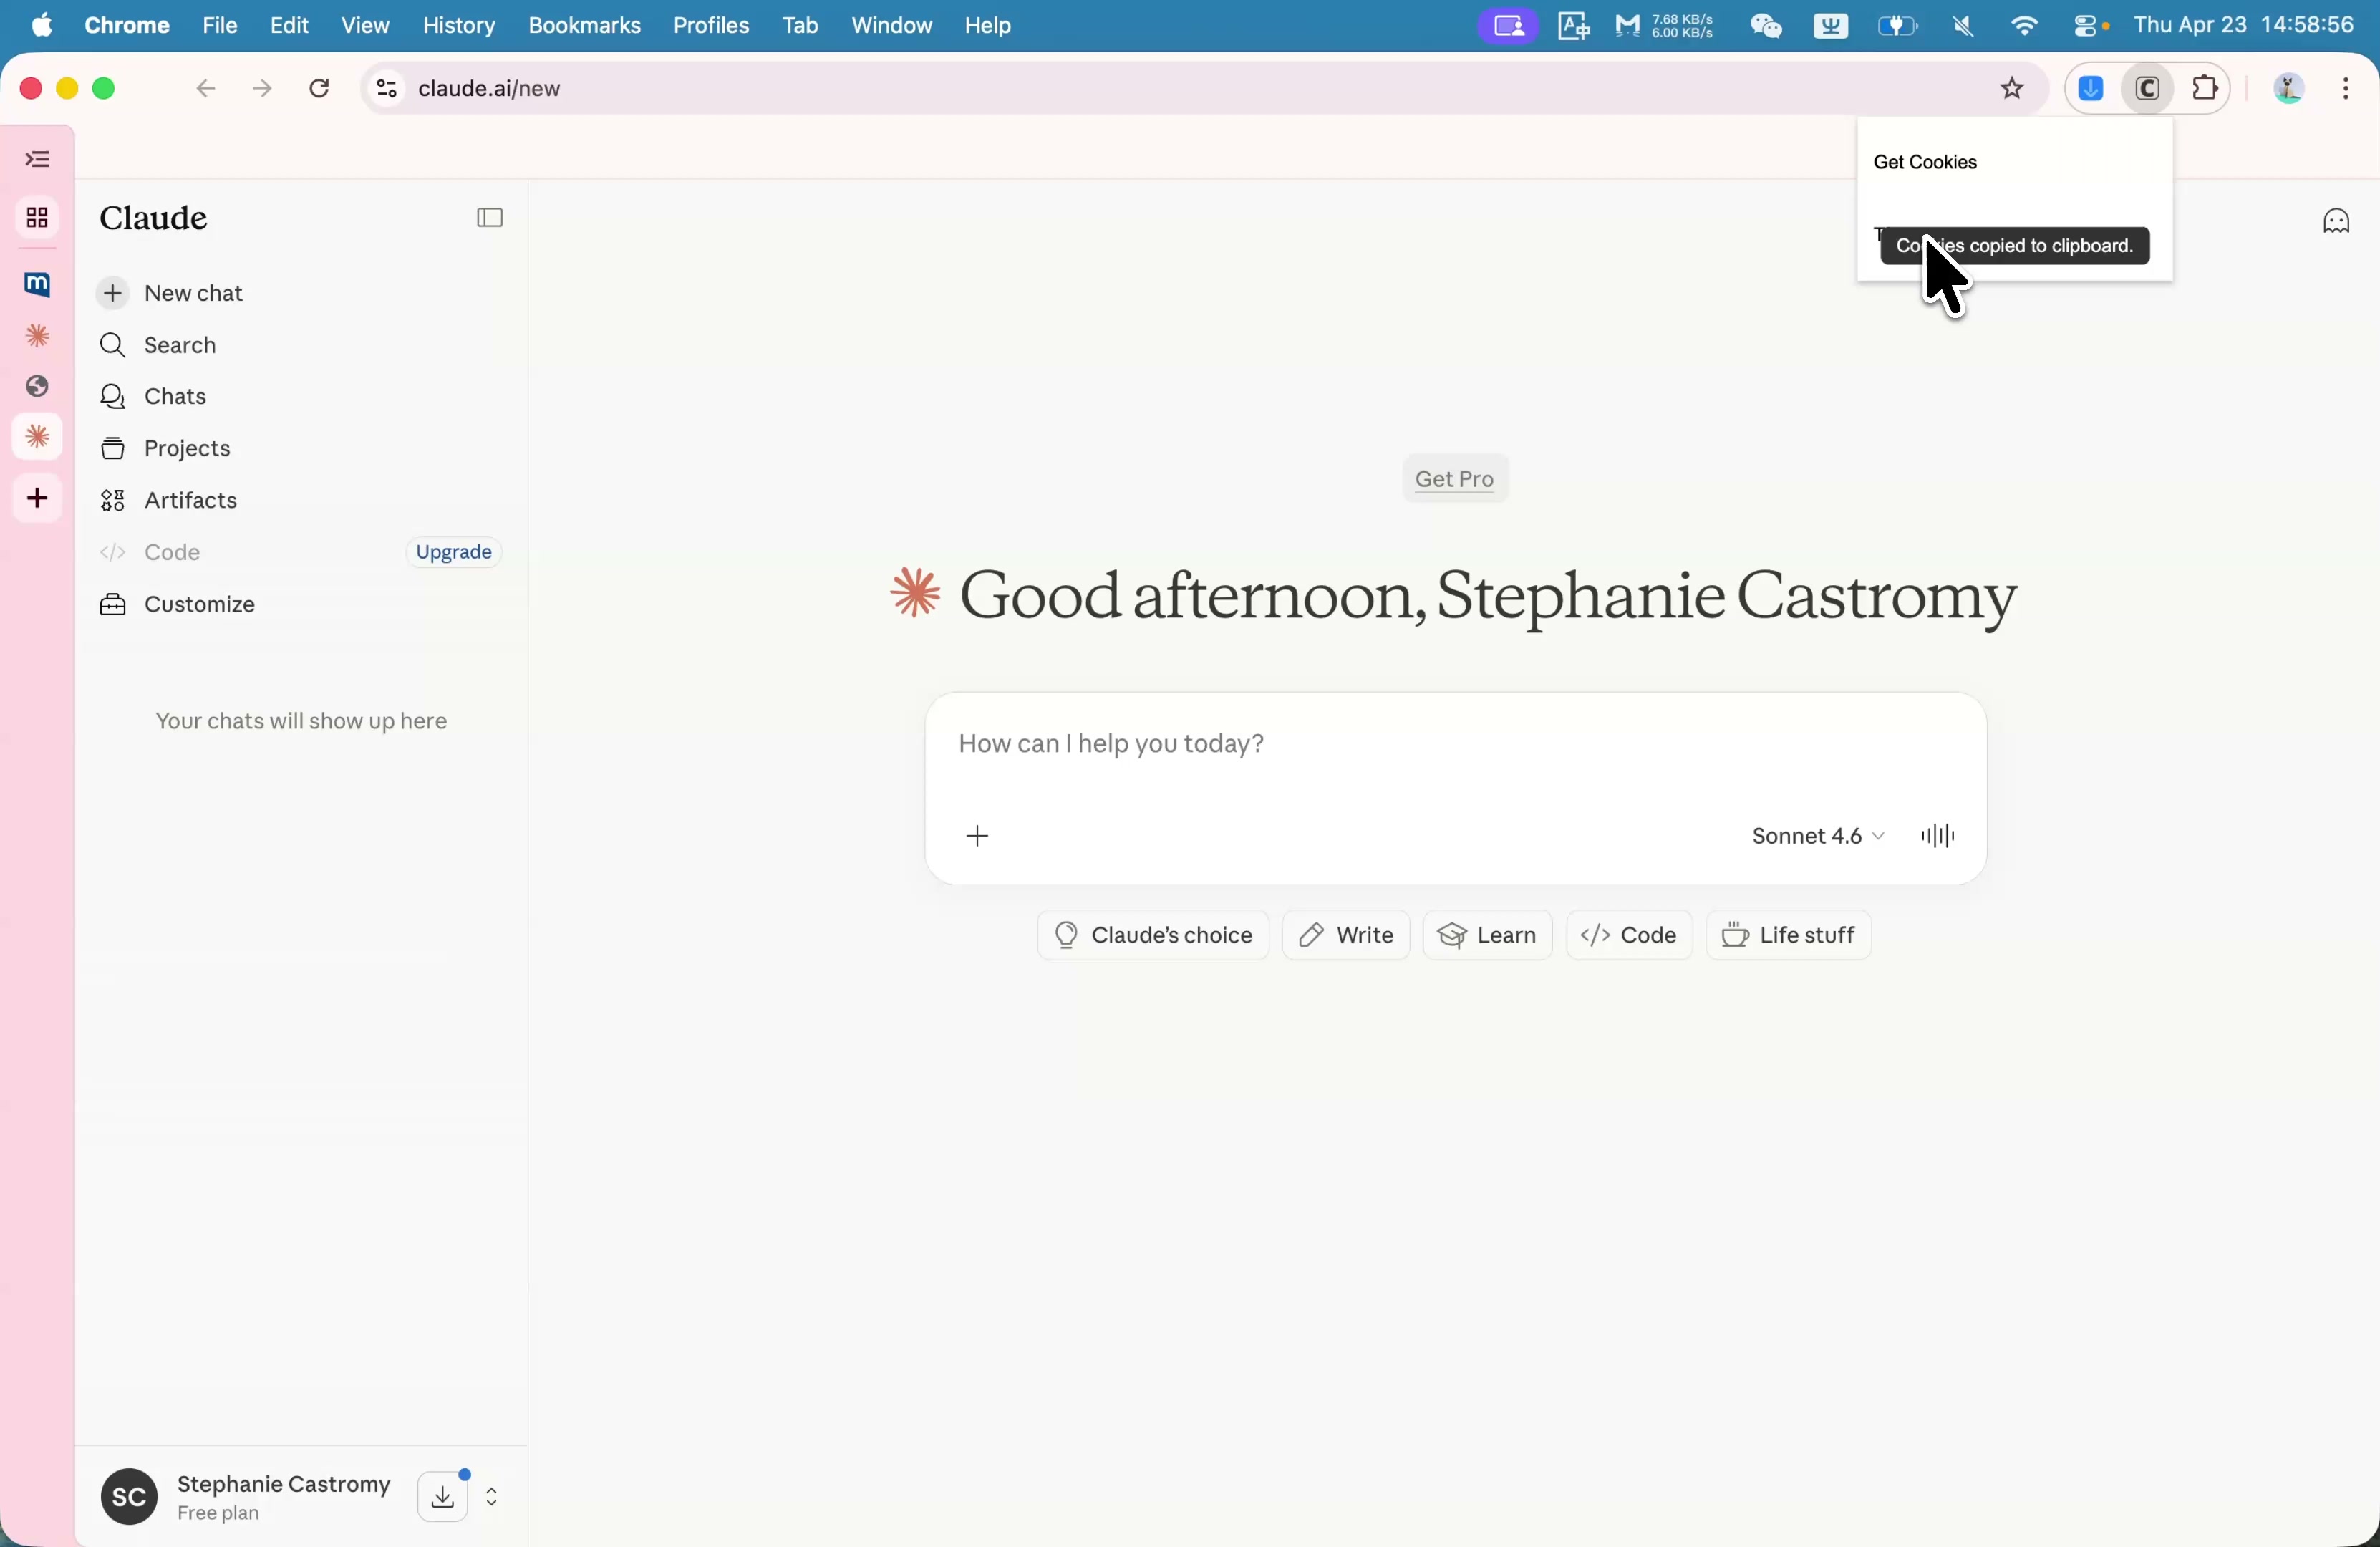Click the battery charging status icon
The width and height of the screenshot is (2380, 1547).
[x=1896, y=26]
